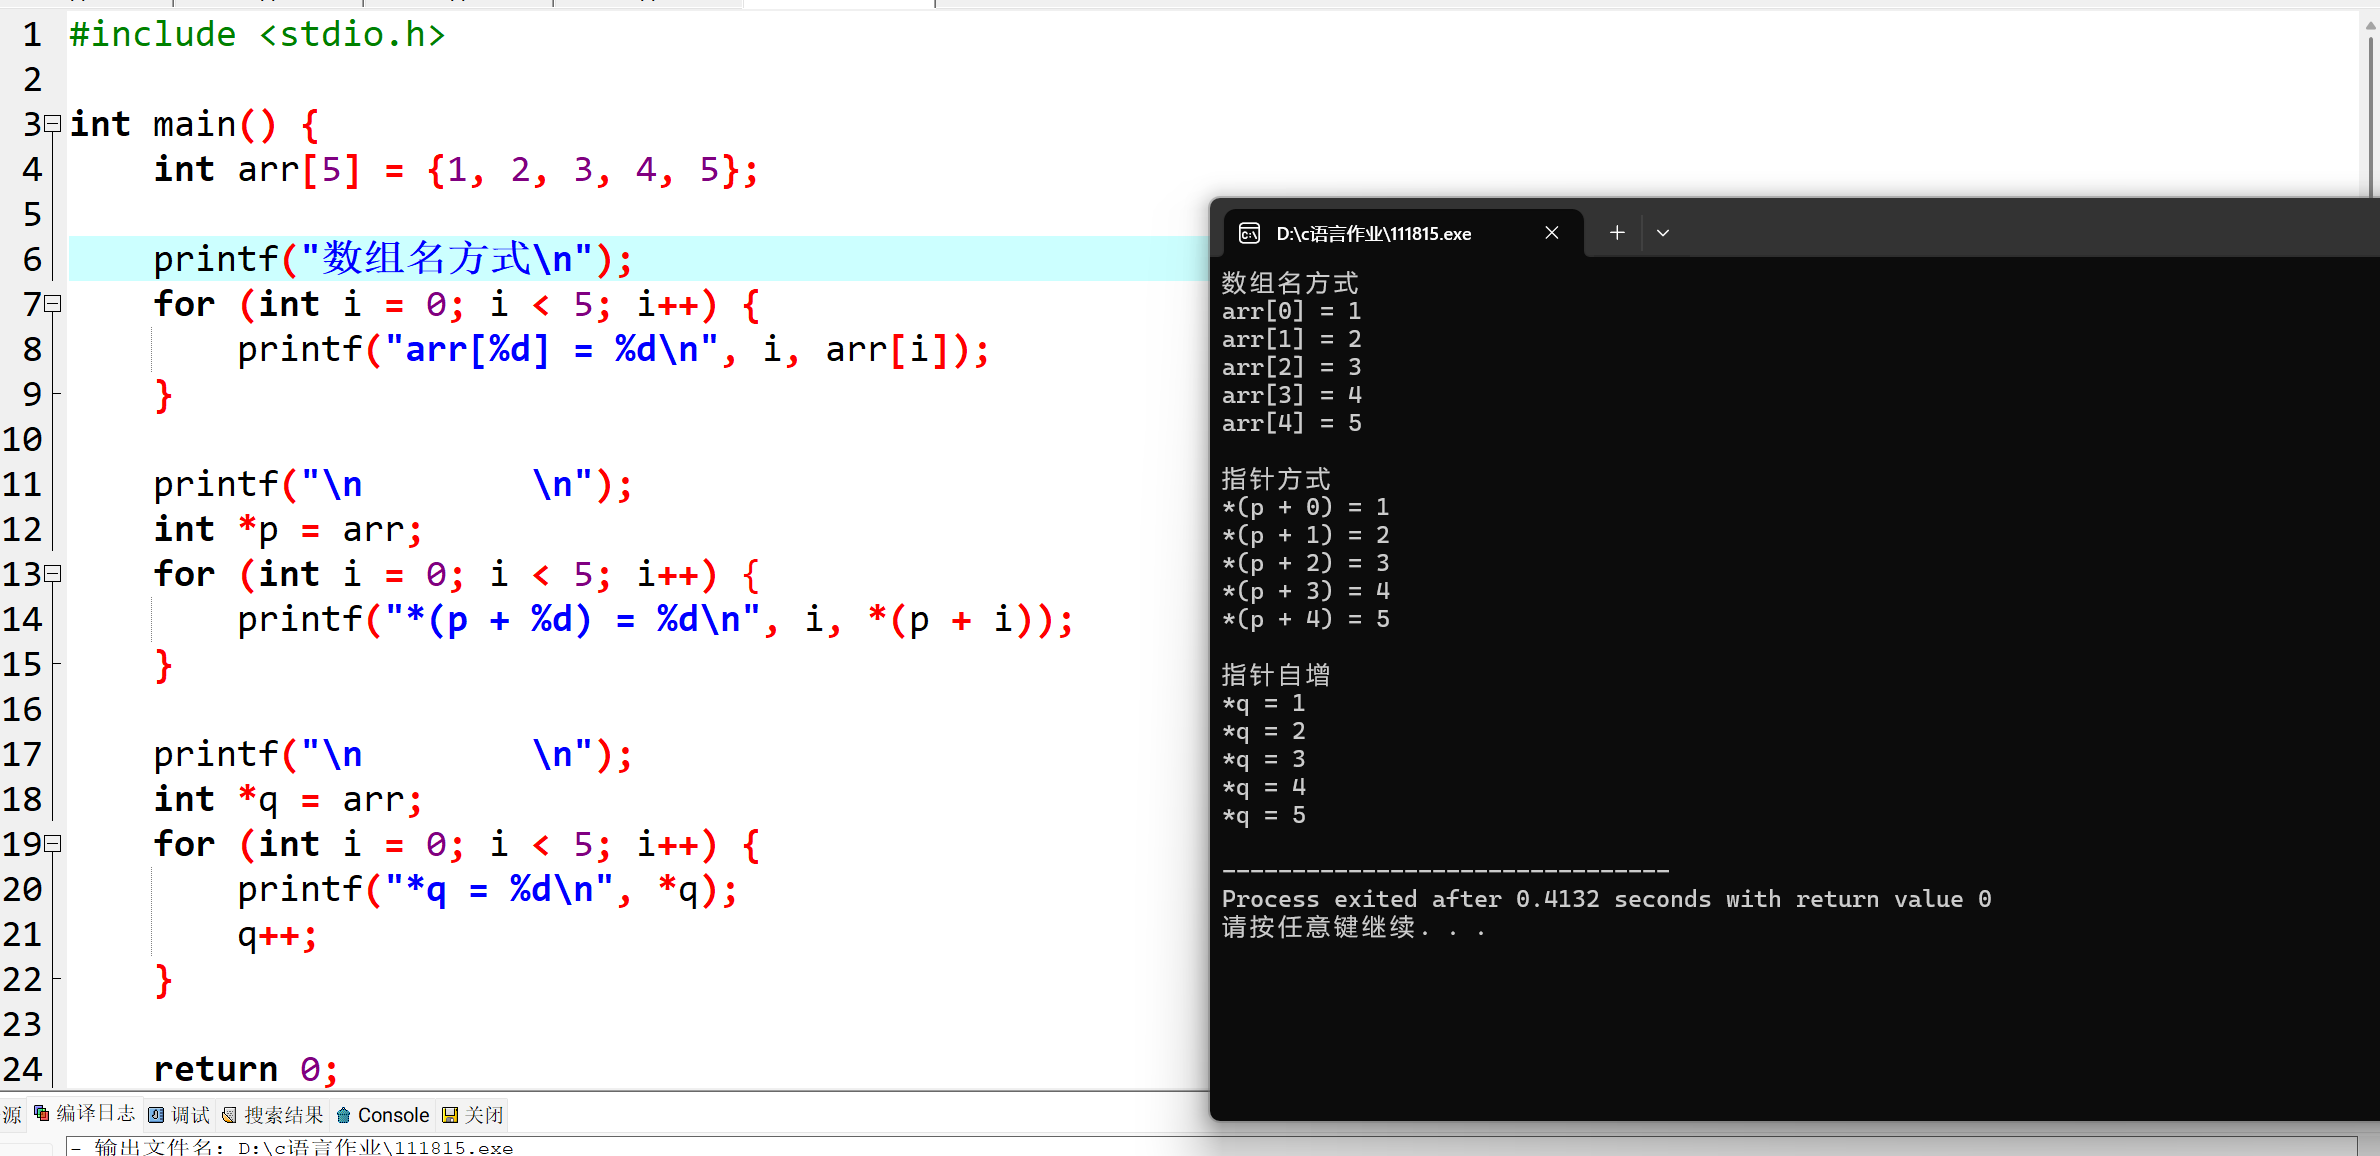The width and height of the screenshot is (2380, 1156).
Task: Click the 关闭 close panel tab
Action: click(x=484, y=1115)
